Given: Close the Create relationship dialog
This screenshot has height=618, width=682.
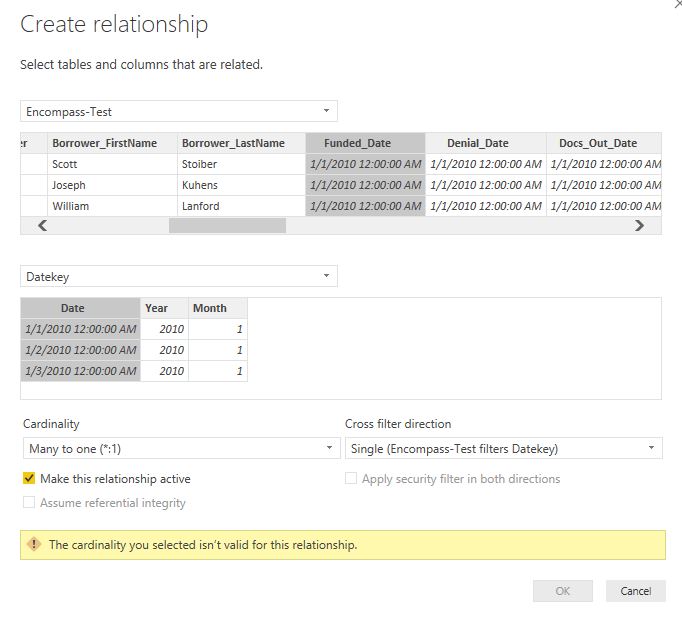Looking at the screenshot, I should tap(678, 3).
